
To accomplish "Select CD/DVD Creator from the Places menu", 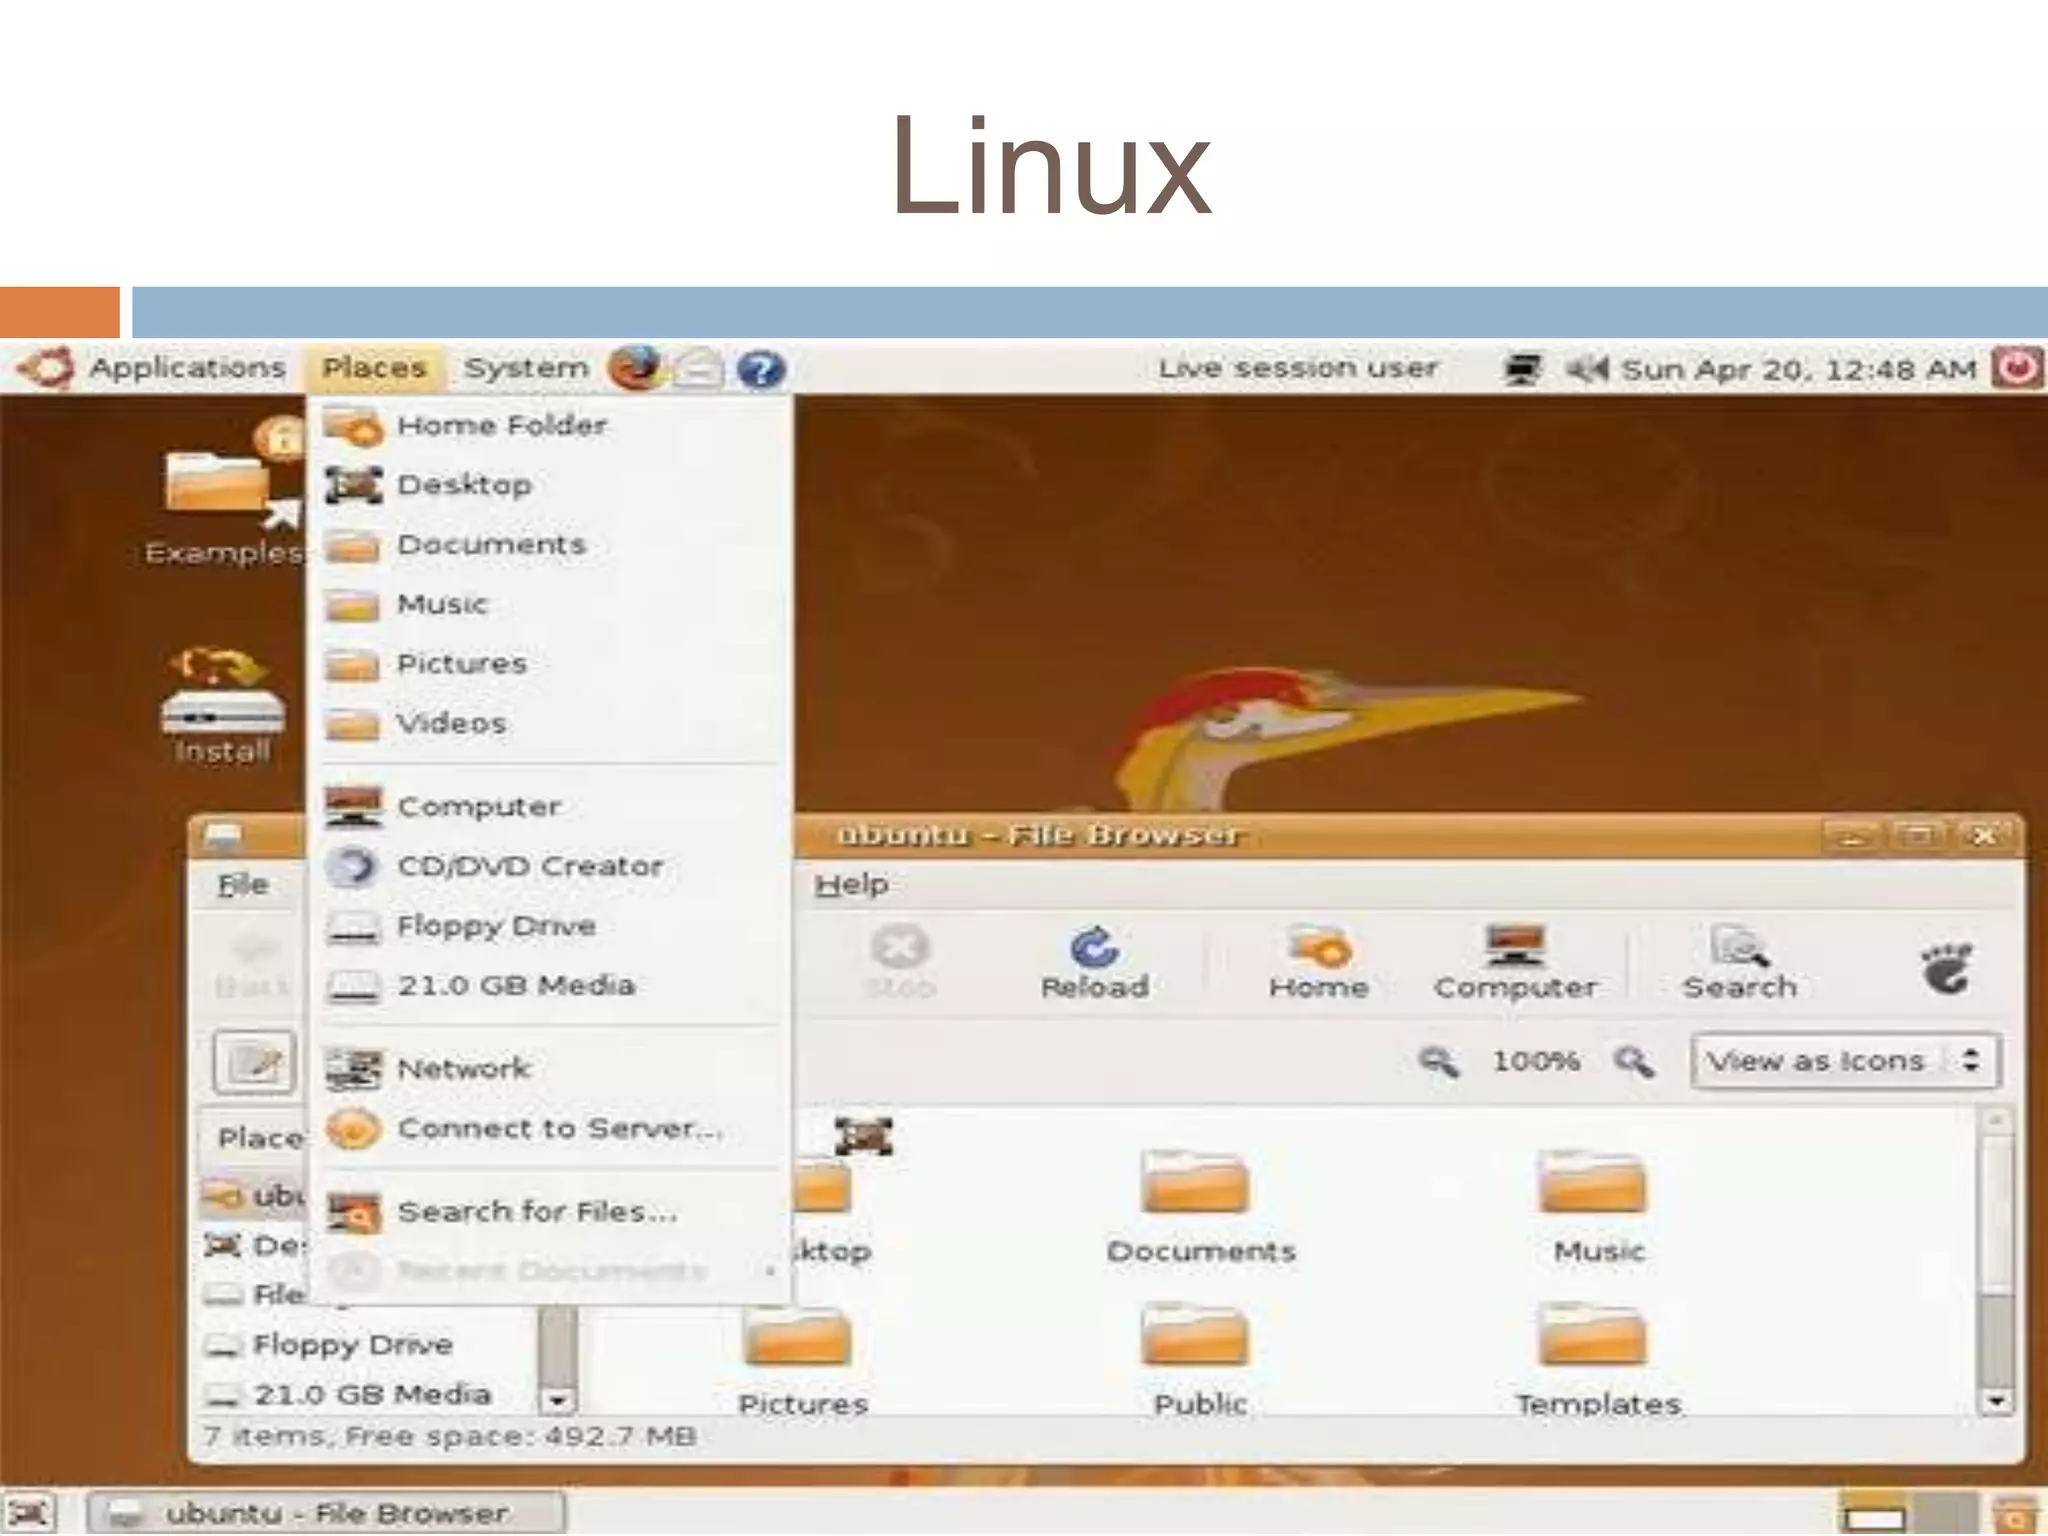I will click(551, 866).
